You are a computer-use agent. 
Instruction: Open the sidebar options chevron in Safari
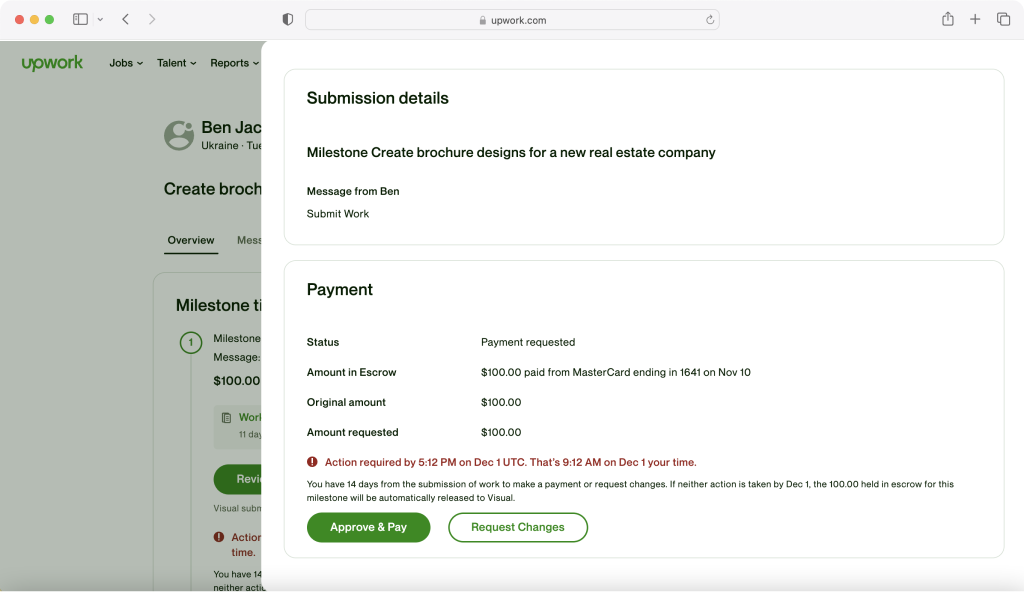[x=100, y=20]
